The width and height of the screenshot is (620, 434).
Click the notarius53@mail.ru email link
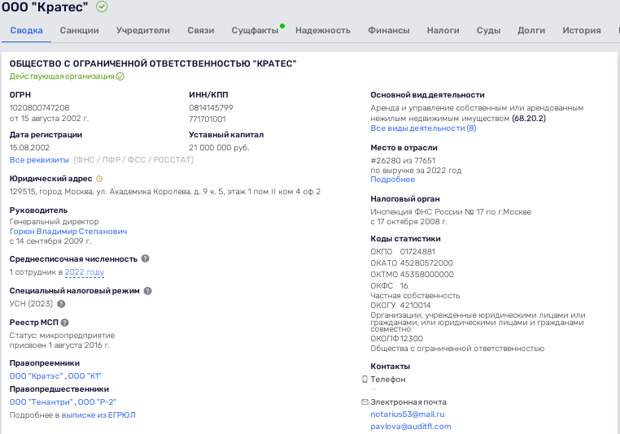pyautogui.click(x=407, y=414)
